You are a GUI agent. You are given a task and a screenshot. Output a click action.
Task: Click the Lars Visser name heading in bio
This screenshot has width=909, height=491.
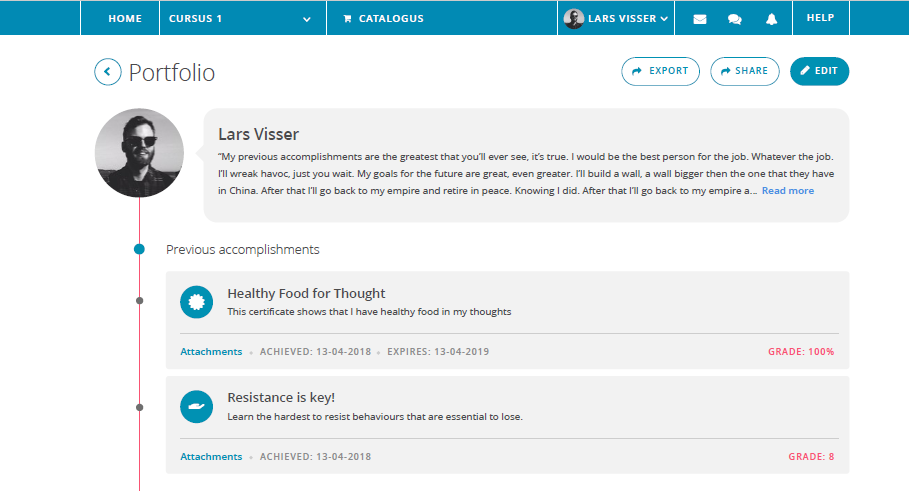[x=259, y=134]
